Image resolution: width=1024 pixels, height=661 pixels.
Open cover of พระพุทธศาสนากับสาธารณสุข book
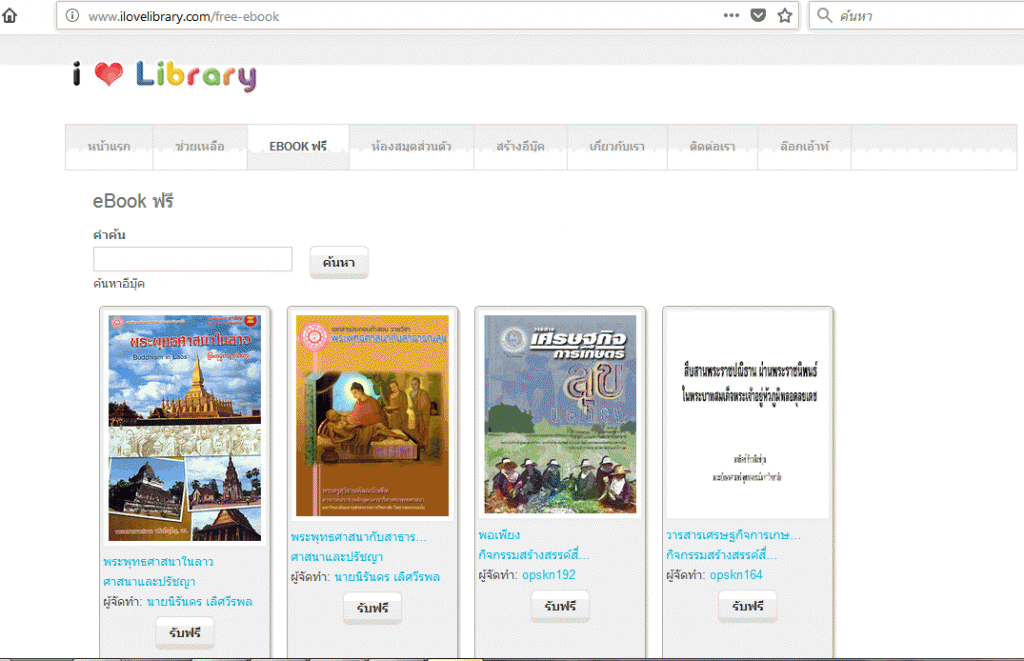372,416
